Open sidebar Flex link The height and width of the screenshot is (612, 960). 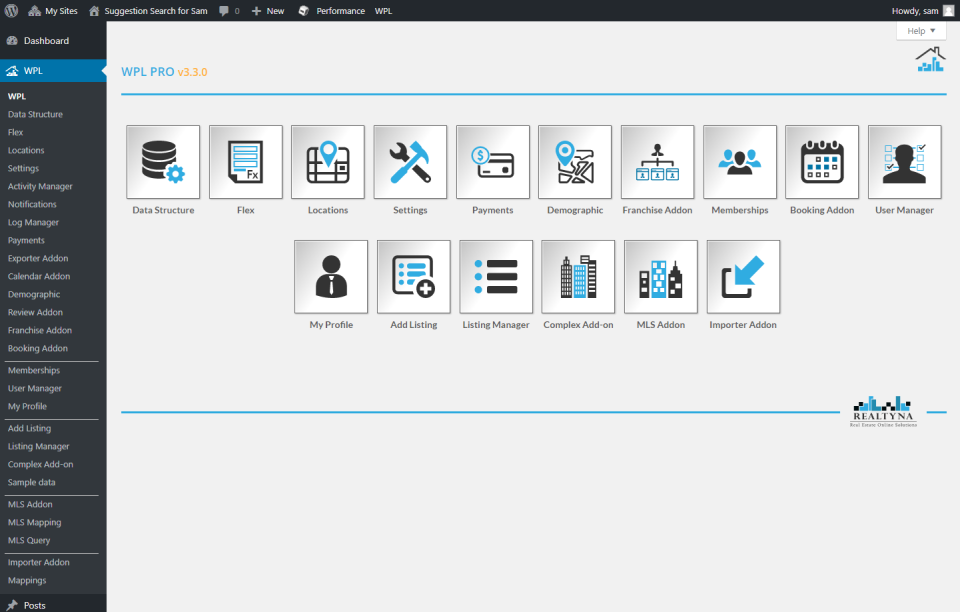[x=15, y=132]
